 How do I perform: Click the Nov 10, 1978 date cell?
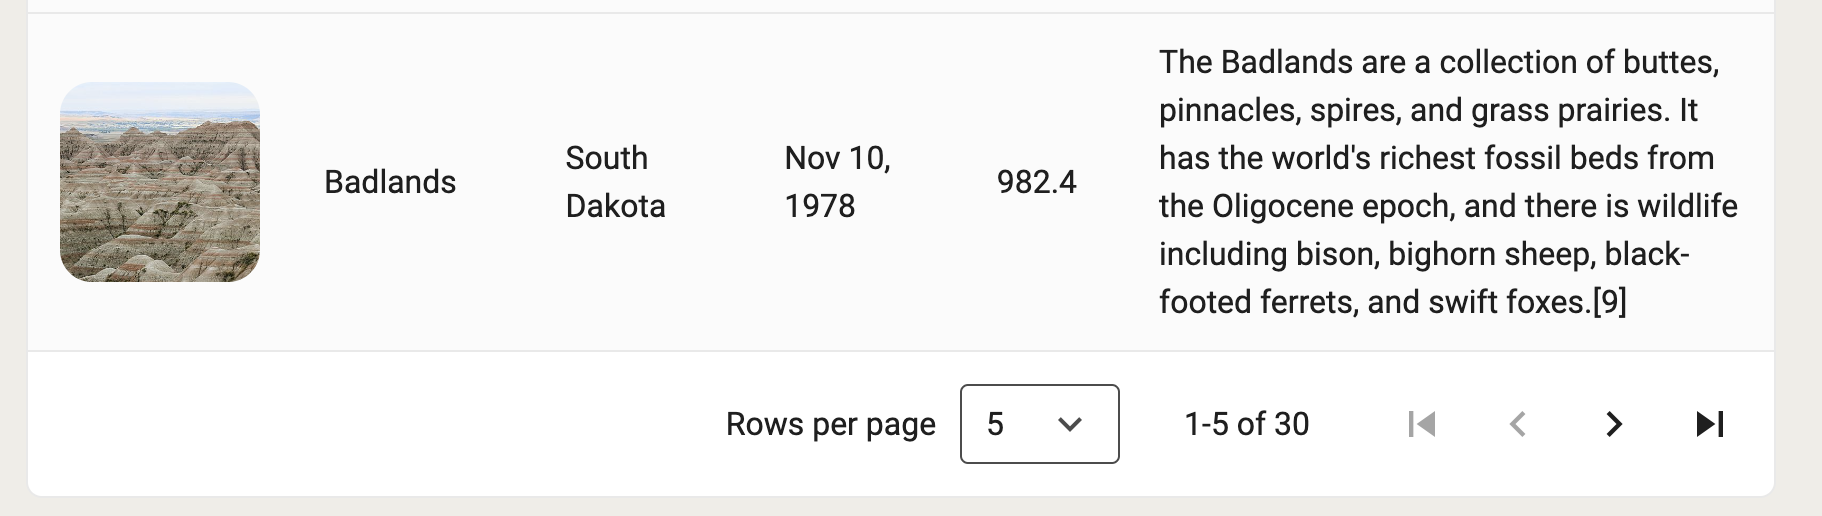(x=837, y=182)
